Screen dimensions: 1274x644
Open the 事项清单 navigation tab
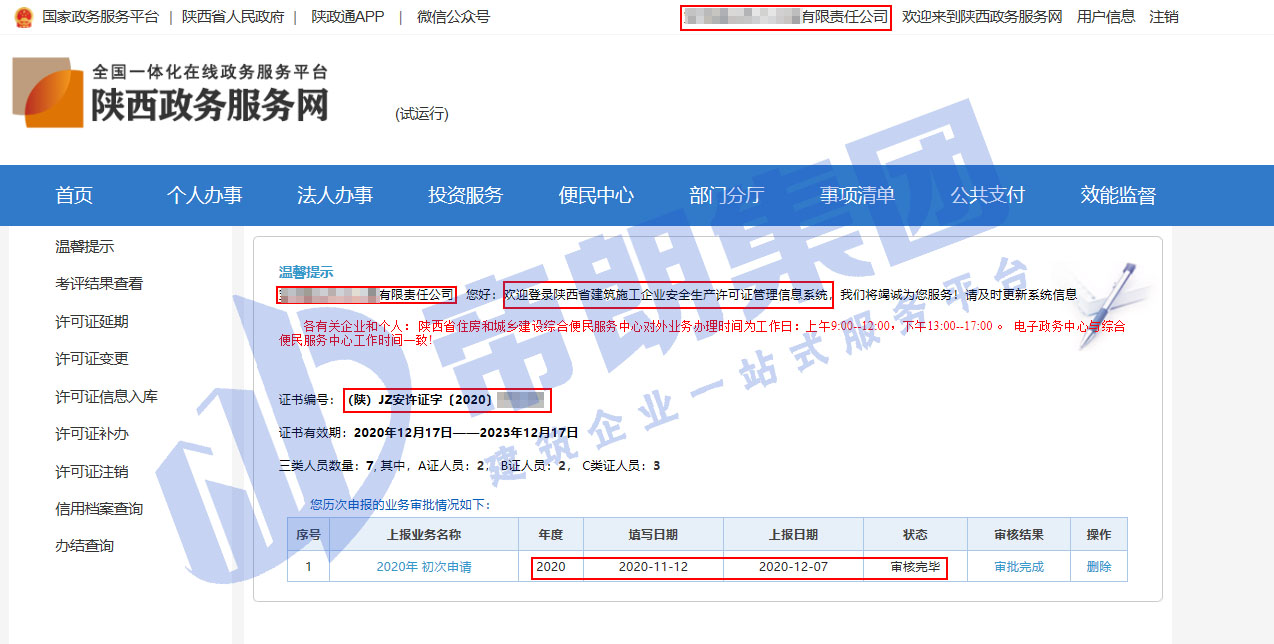pyautogui.click(x=857, y=195)
